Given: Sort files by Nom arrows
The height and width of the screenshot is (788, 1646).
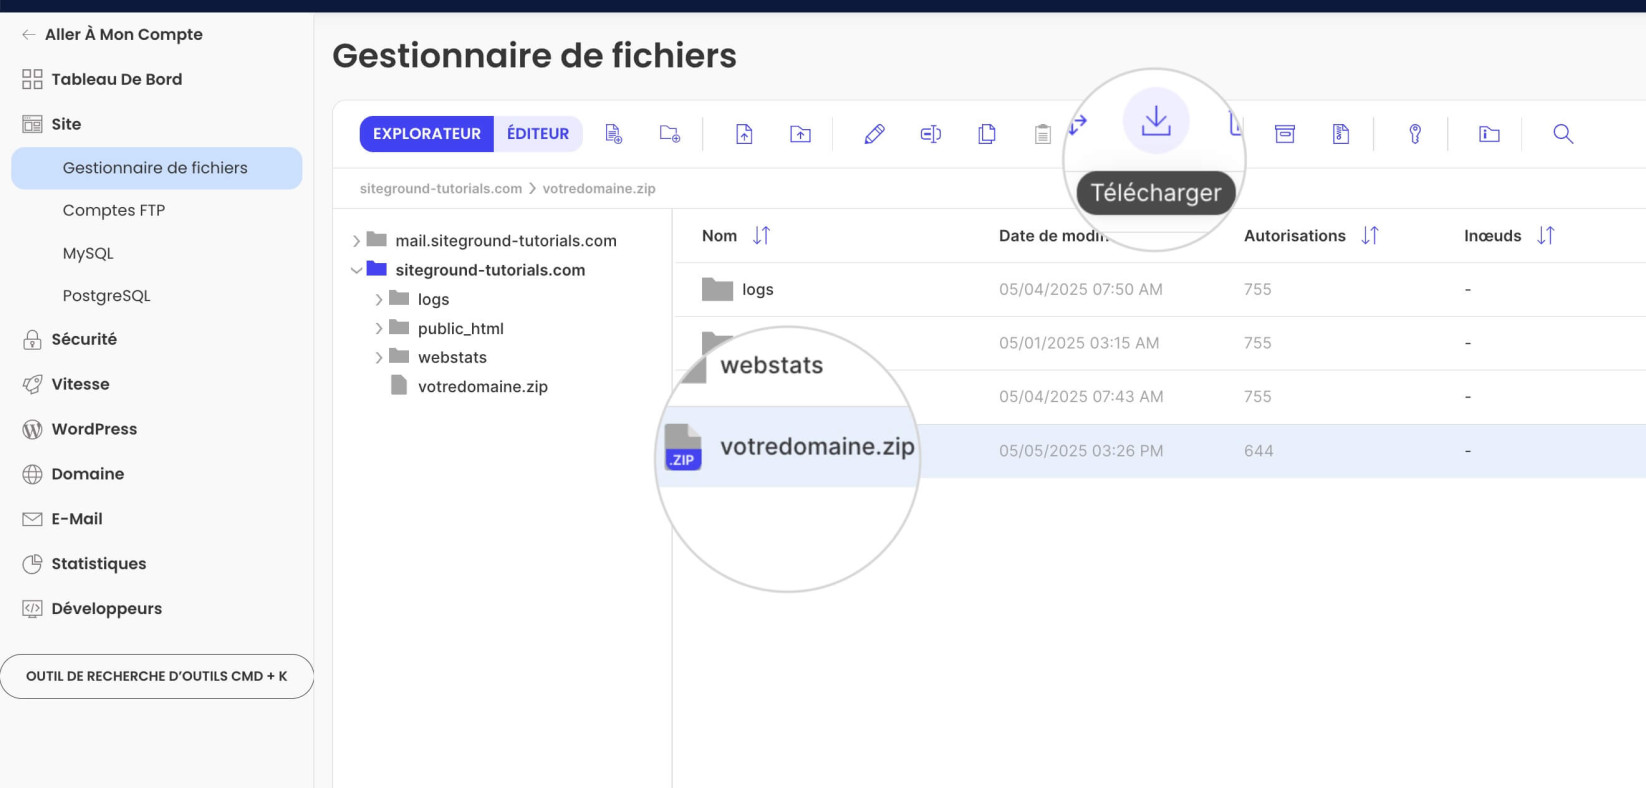Looking at the screenshot, I should pos(762,236).
